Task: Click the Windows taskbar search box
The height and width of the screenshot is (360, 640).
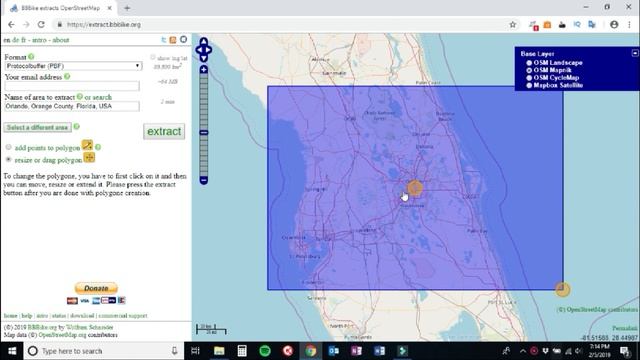Action: 104,351
